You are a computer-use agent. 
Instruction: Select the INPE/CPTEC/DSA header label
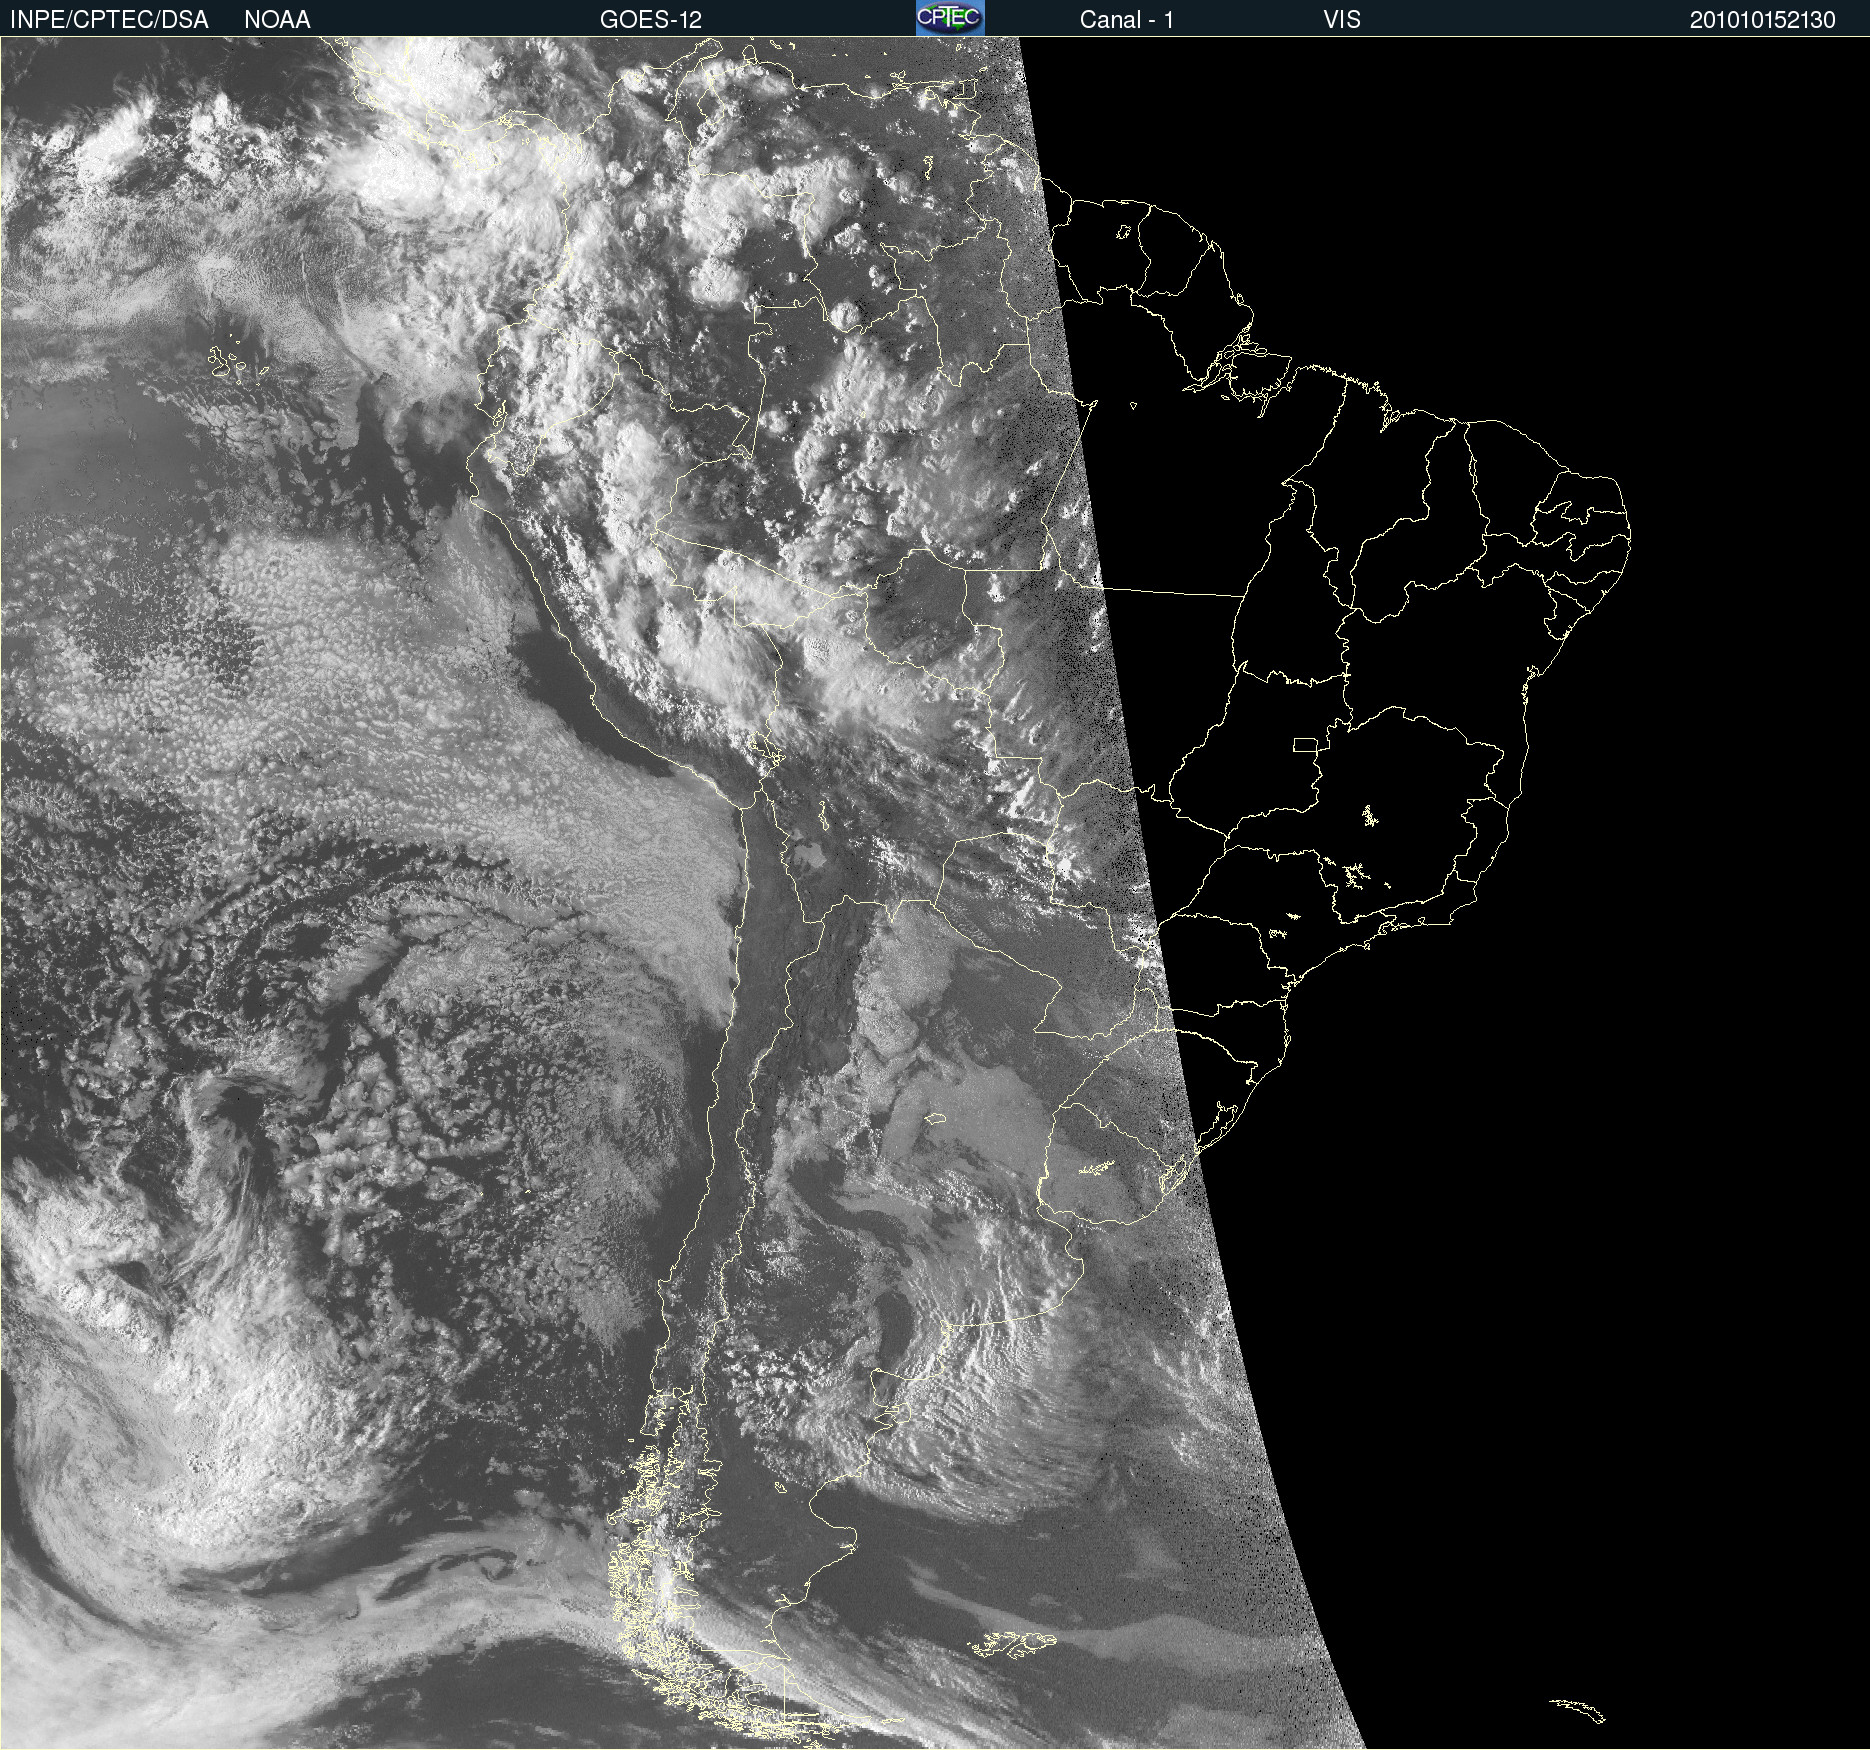(x=109, y=20)
